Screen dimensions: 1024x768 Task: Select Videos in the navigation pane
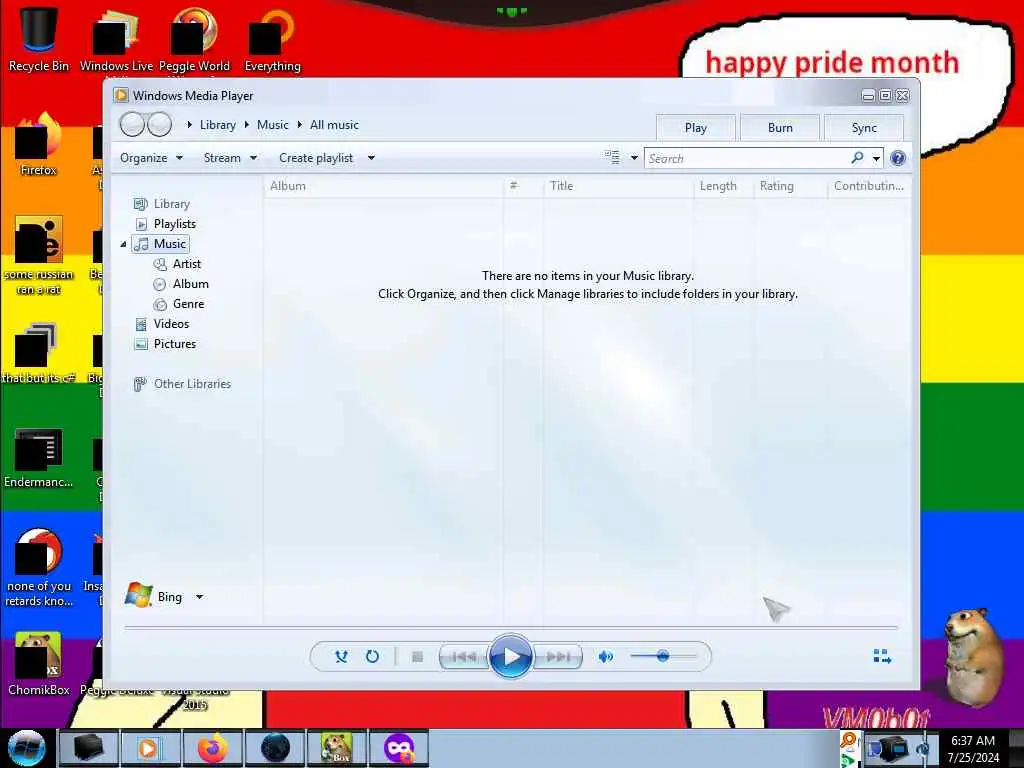(161, 324)
